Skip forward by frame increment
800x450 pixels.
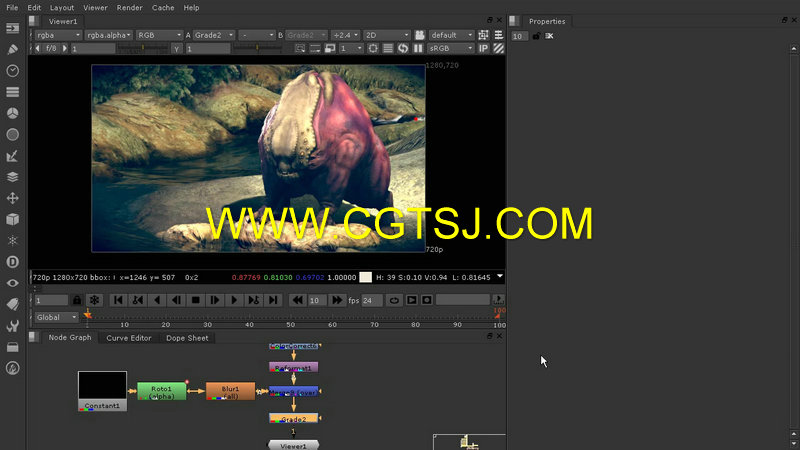(x=337, y=300)
